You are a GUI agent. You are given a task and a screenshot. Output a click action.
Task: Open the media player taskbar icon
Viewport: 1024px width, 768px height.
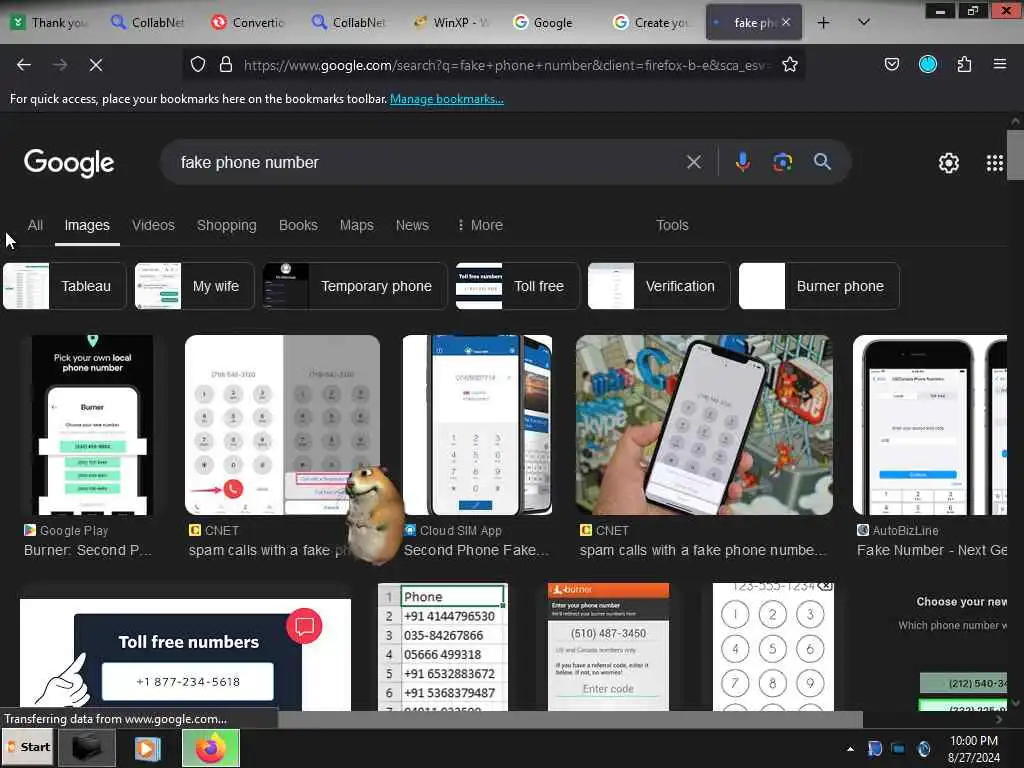[148, 748]
